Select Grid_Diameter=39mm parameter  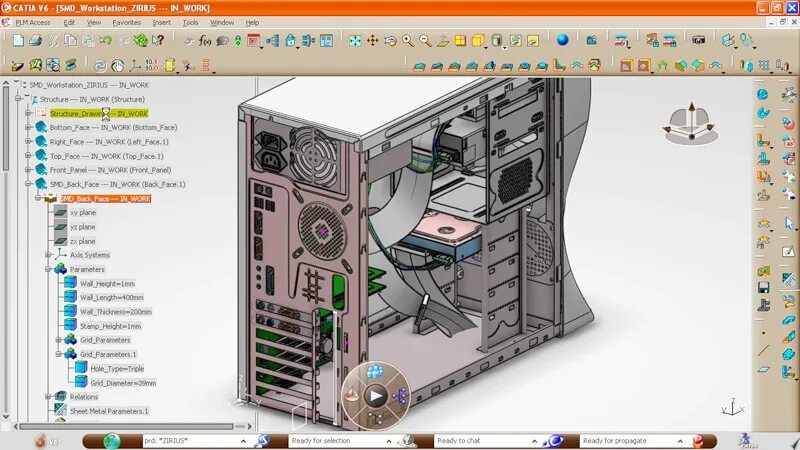click(123, 383)
